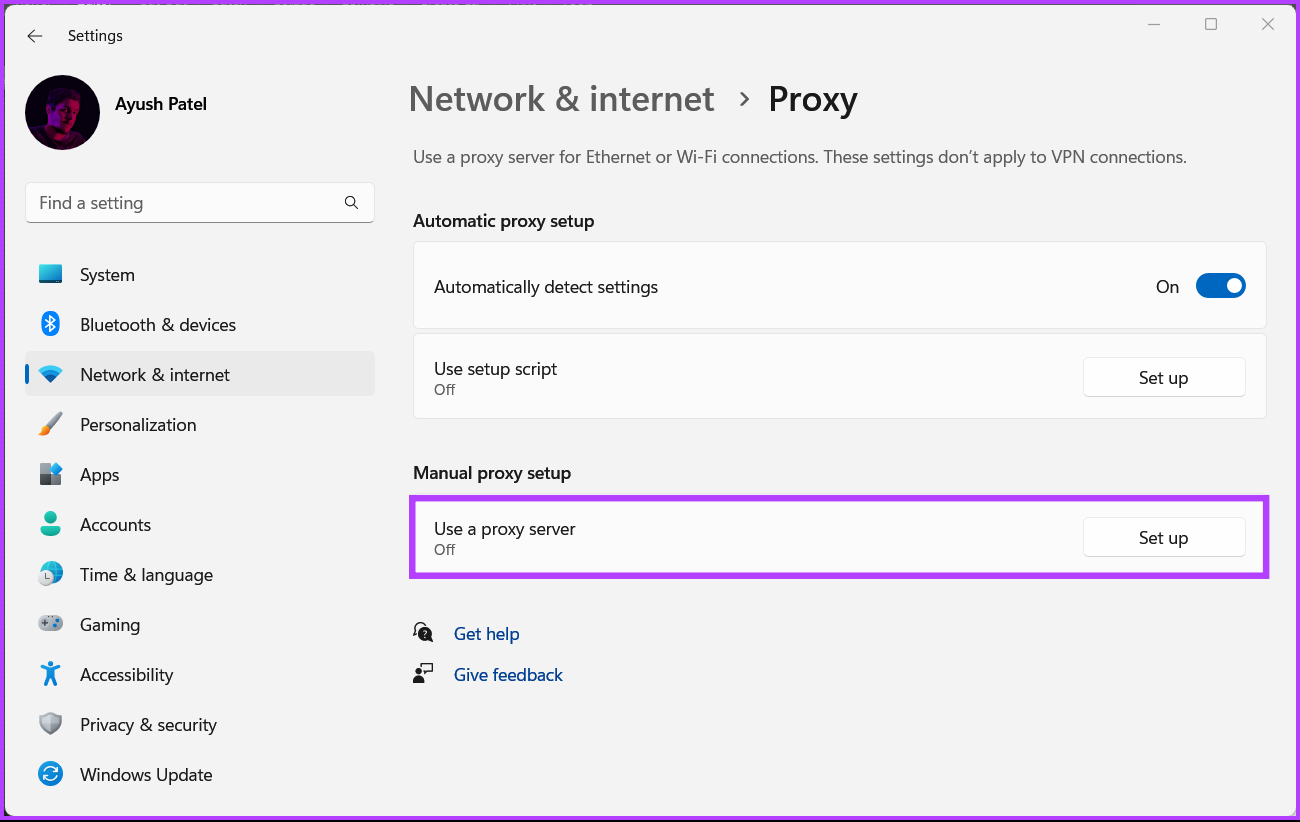
Task: Click Ayush Patel's profile picture
Action: tap(62, 112)
